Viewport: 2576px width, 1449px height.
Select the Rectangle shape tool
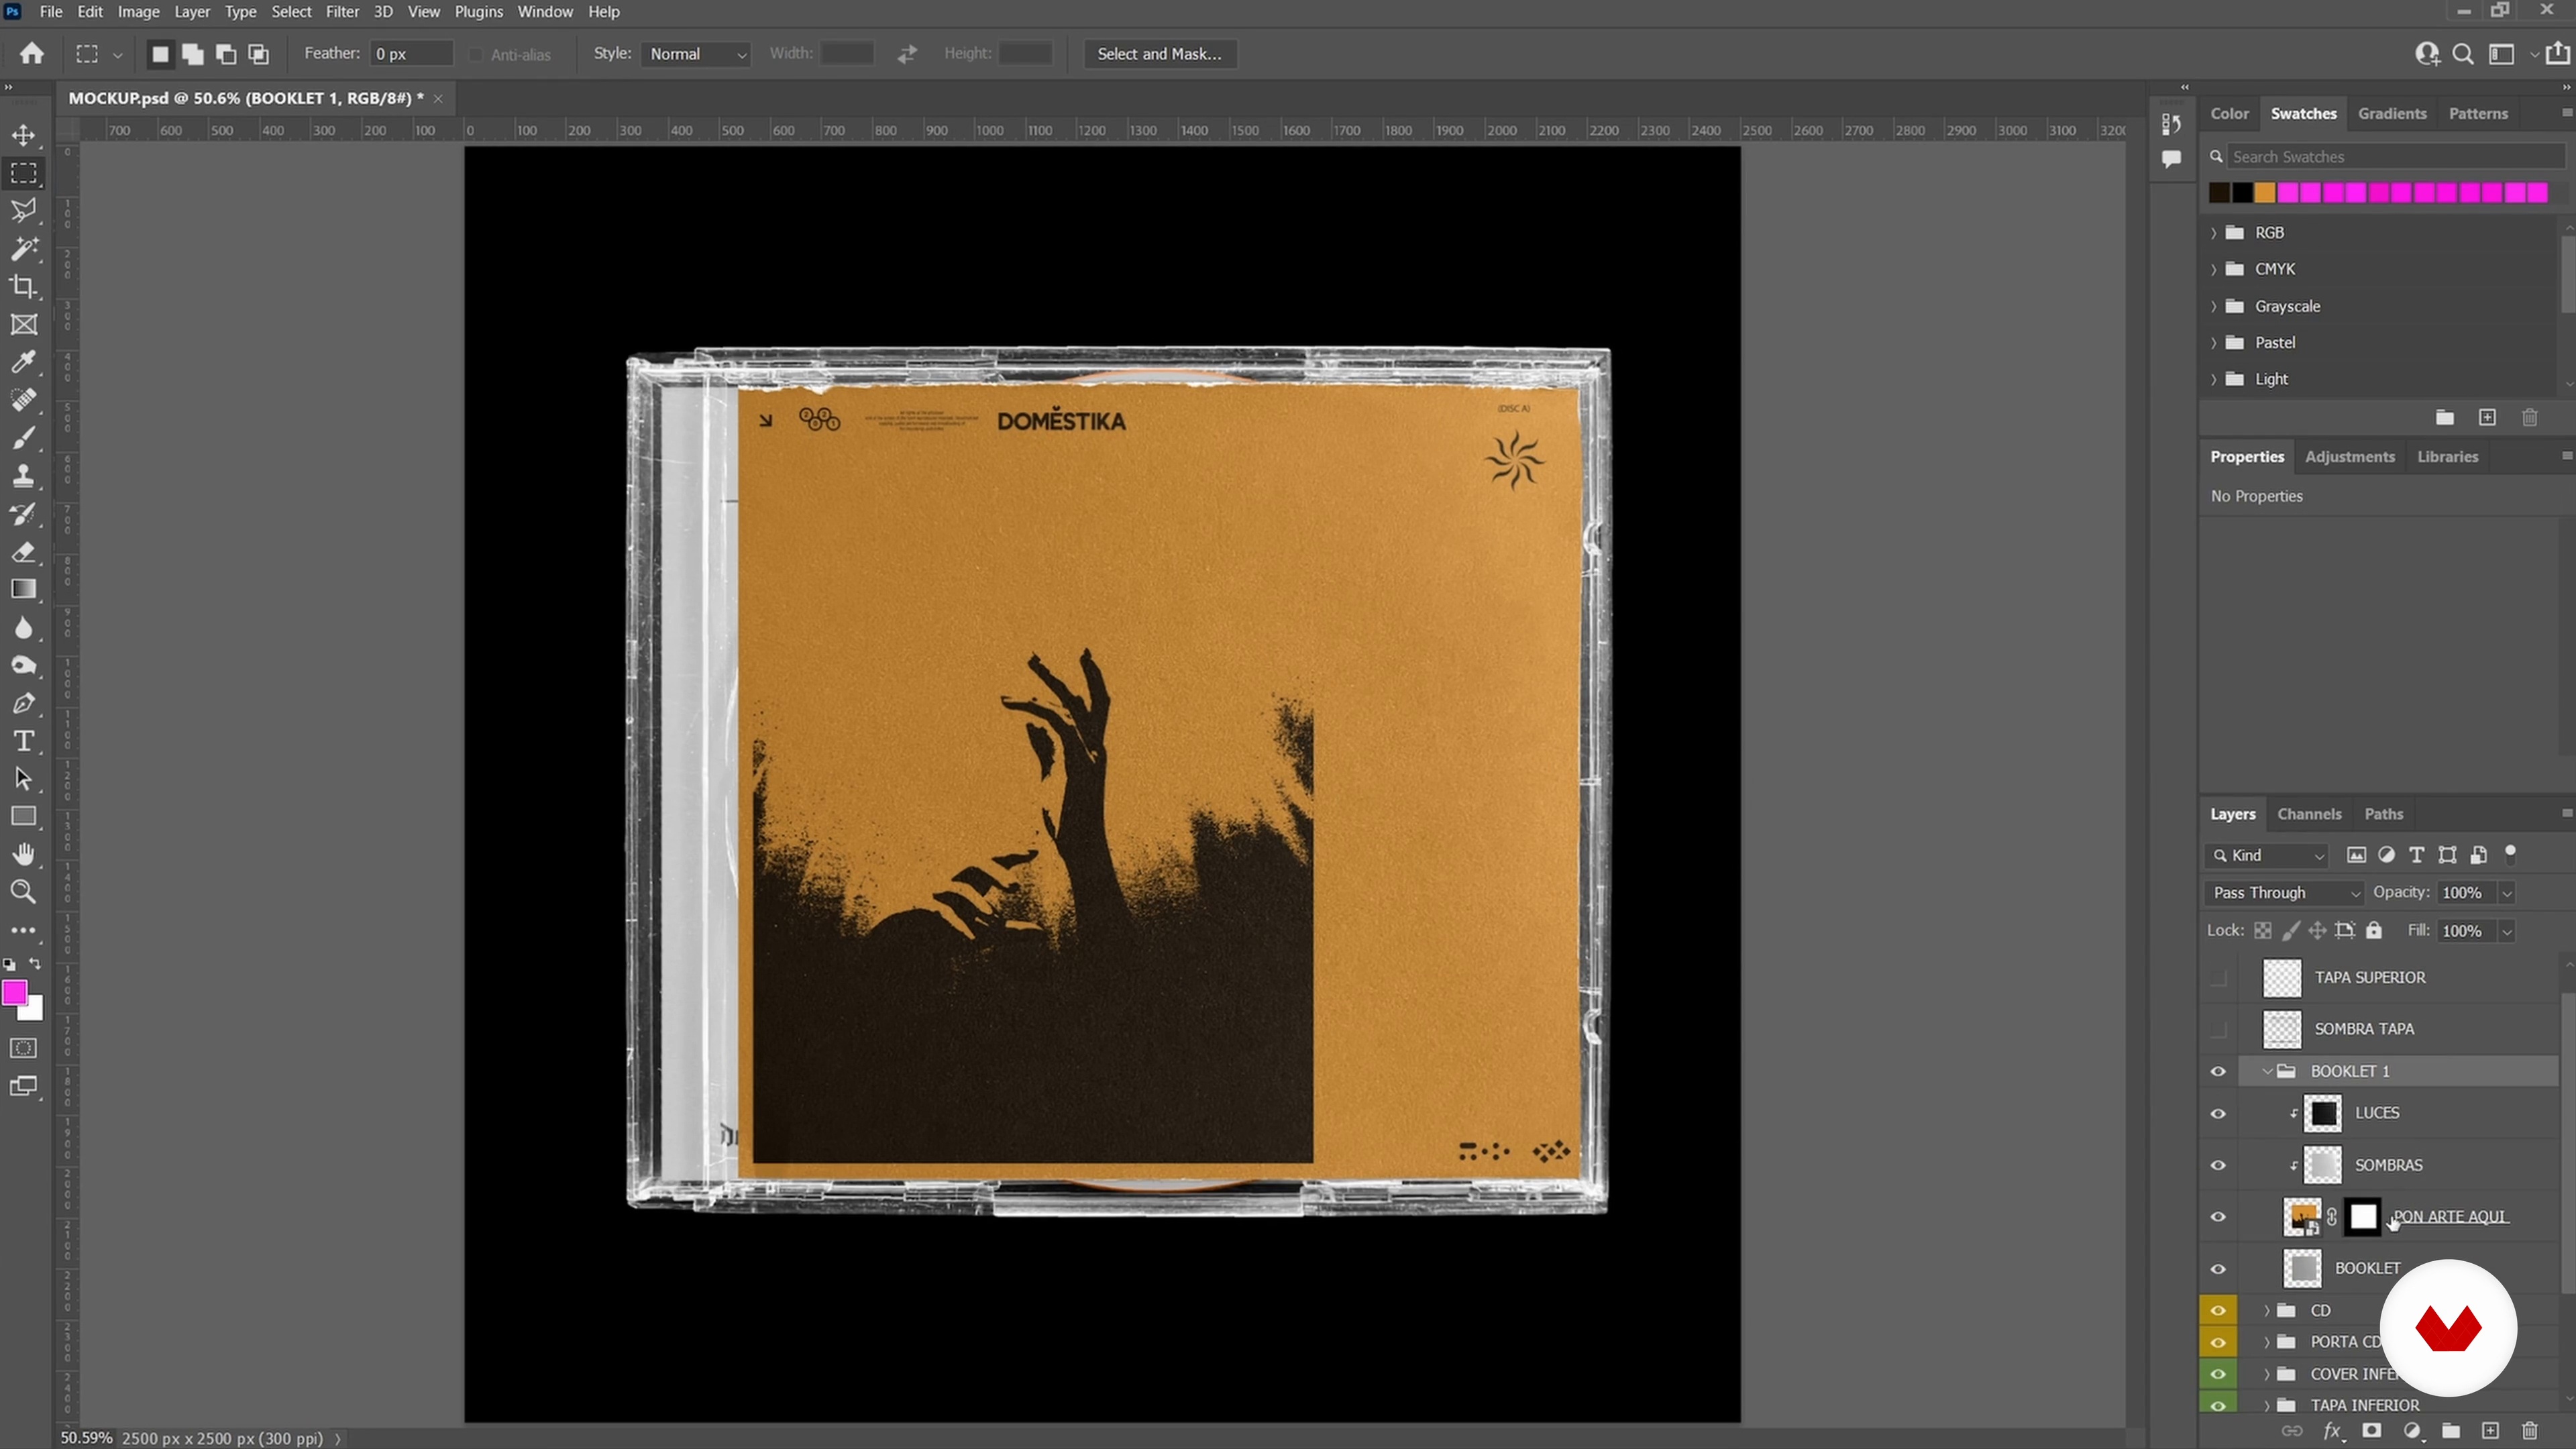pyautogui.click(x=24, y=817)
